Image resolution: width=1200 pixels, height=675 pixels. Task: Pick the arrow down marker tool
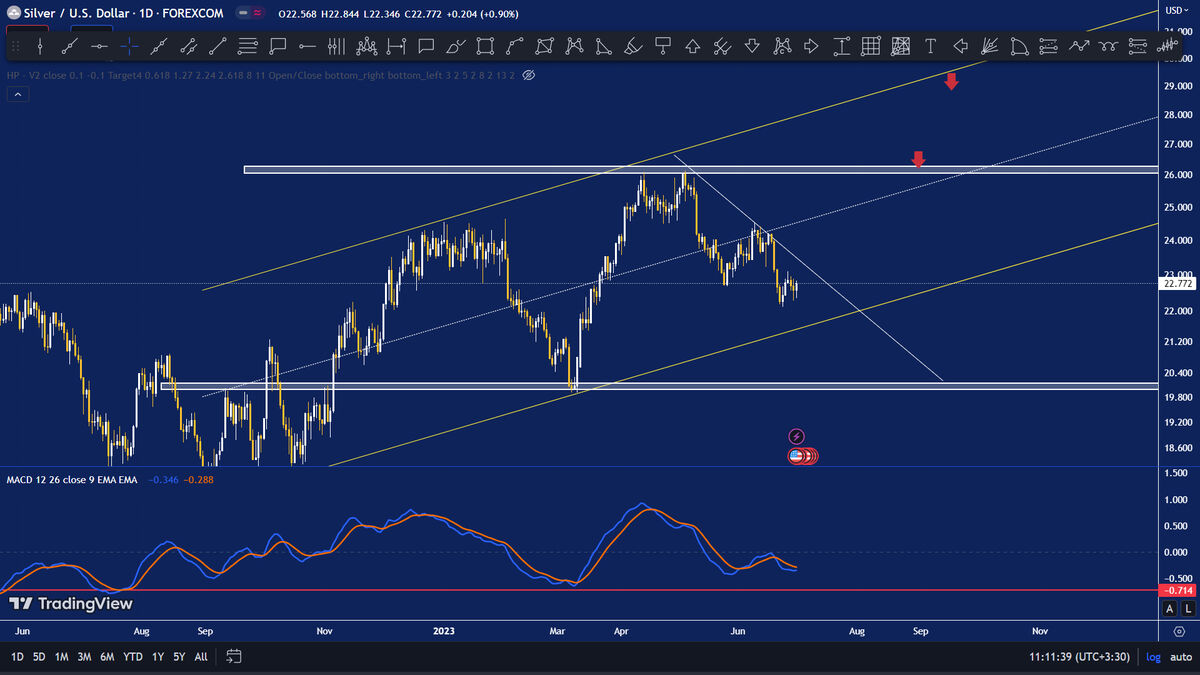click(x=751, y=46)
